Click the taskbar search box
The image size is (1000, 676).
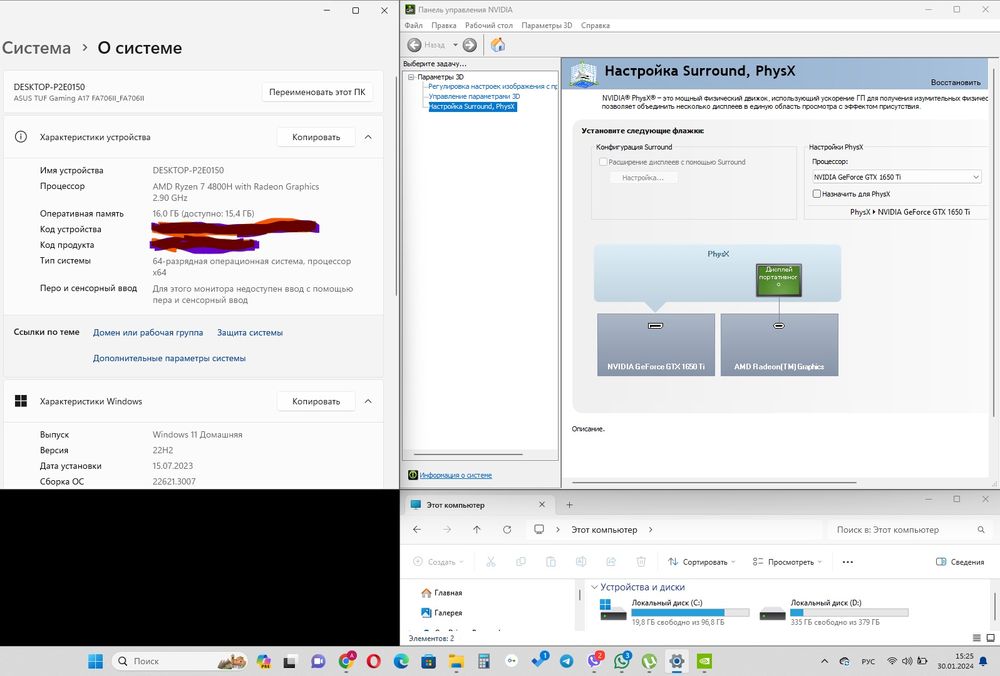click(x=179, y=661)
